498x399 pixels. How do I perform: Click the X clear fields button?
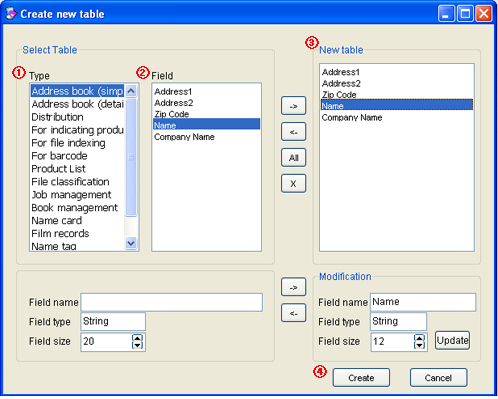(x=293, y=183)
